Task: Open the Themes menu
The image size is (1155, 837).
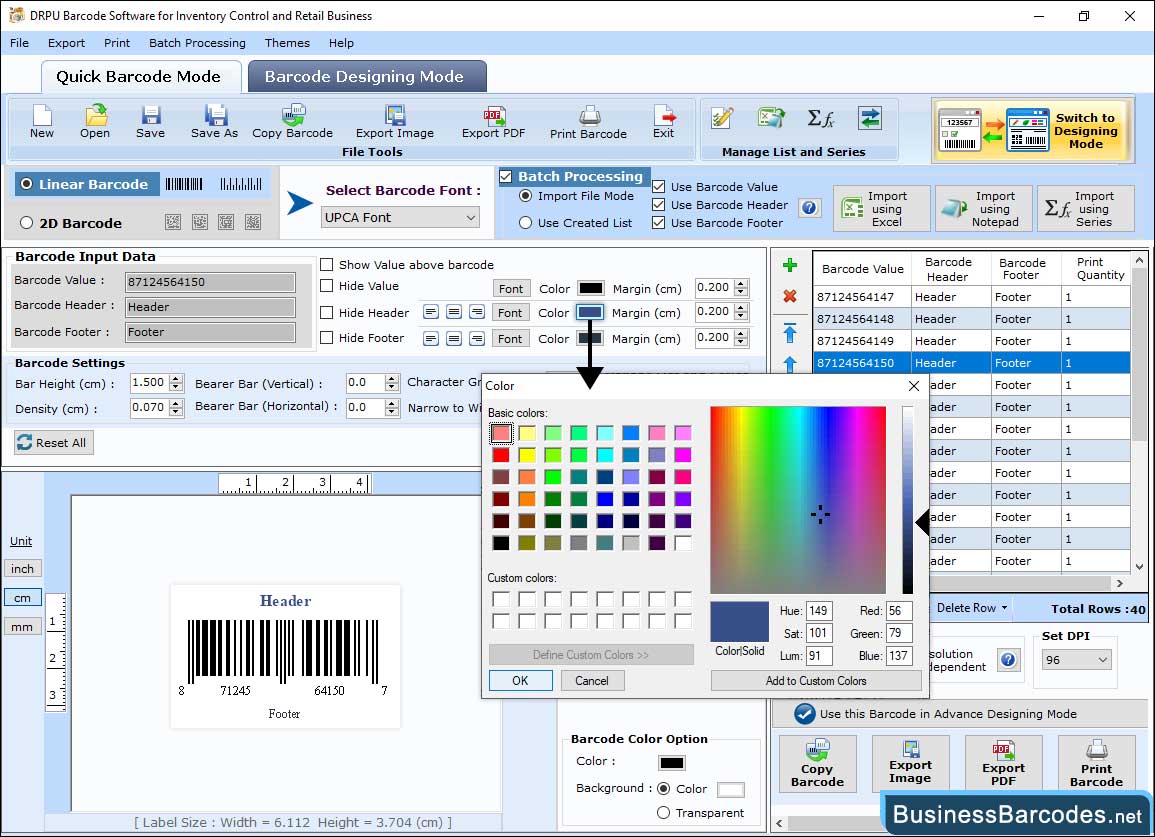Action: pos(287,43)
